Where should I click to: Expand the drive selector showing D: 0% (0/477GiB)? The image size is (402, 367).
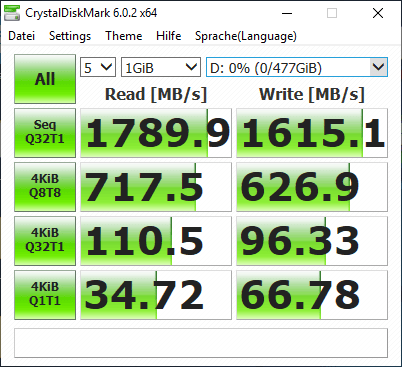[297, 67]
